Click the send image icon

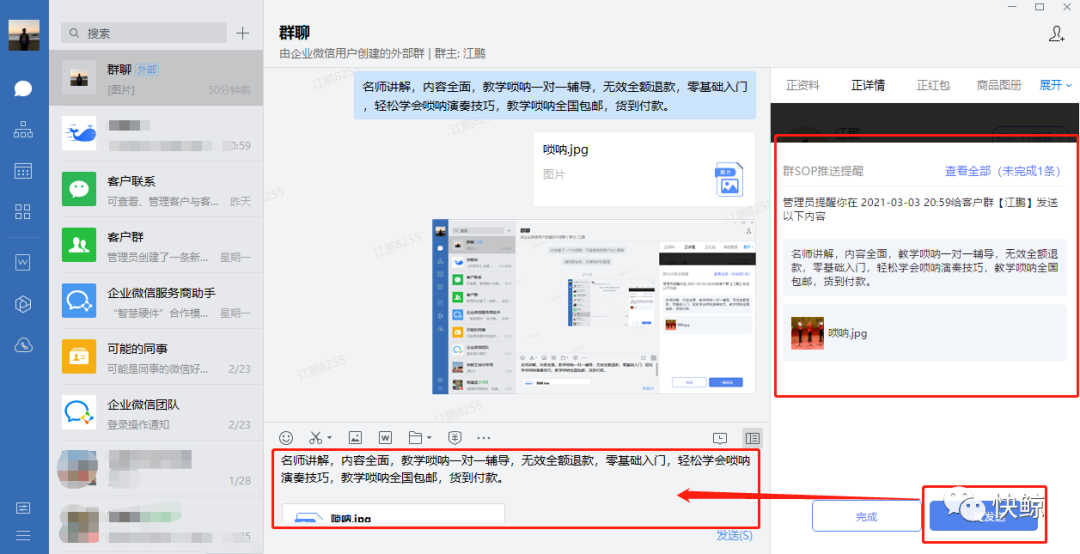coord(354,438)
